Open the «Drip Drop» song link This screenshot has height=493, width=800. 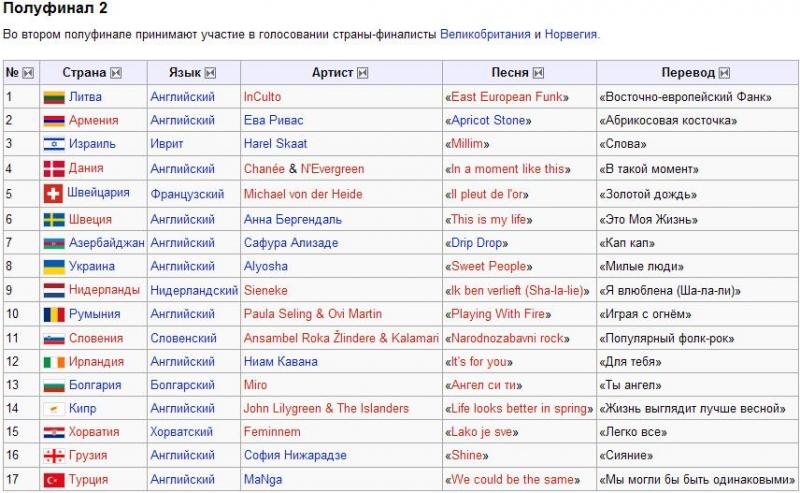tap(477, 242)
